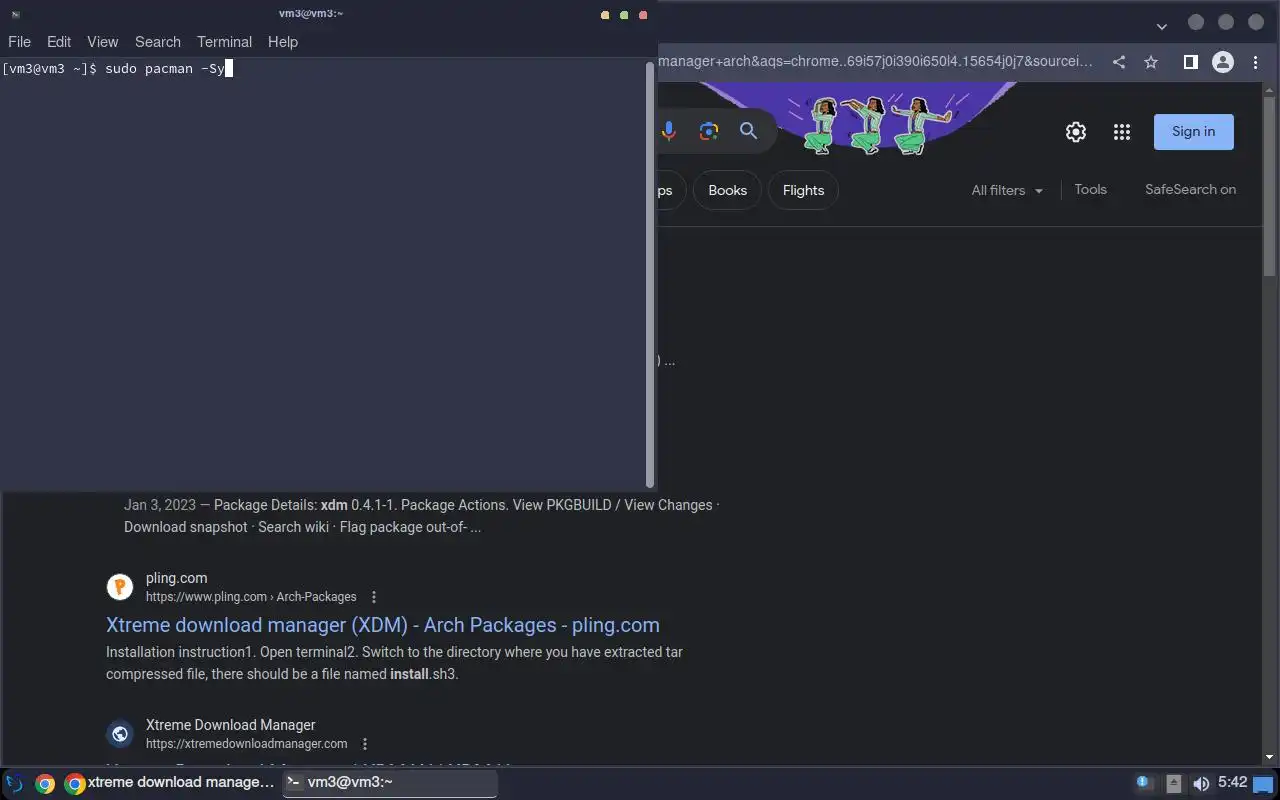Click the 5:42 clock
The width and height of the screenshot is (1280, 800).
click(1232, 782)
